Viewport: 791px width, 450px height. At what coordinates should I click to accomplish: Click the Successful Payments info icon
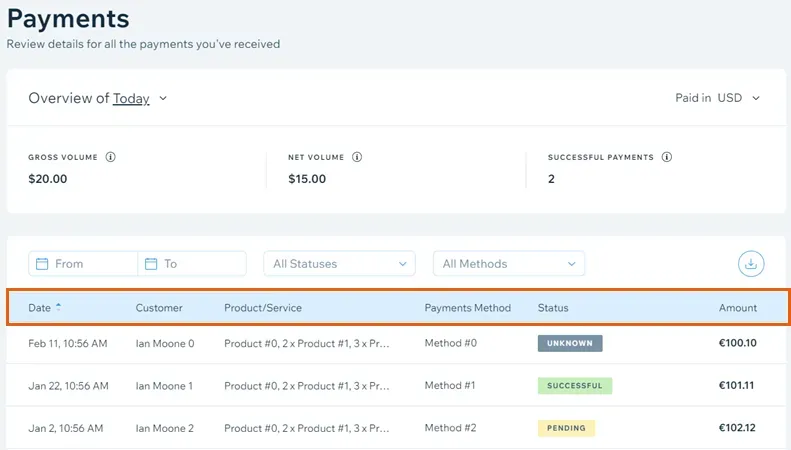(667, 157)
